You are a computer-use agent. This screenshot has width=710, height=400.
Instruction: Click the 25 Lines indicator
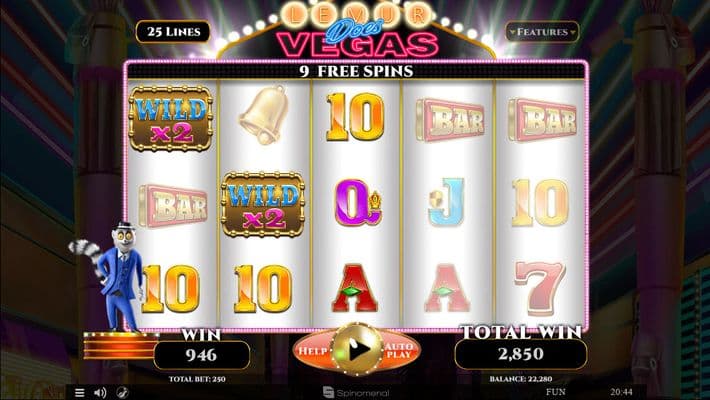click(x=173, y=32)
